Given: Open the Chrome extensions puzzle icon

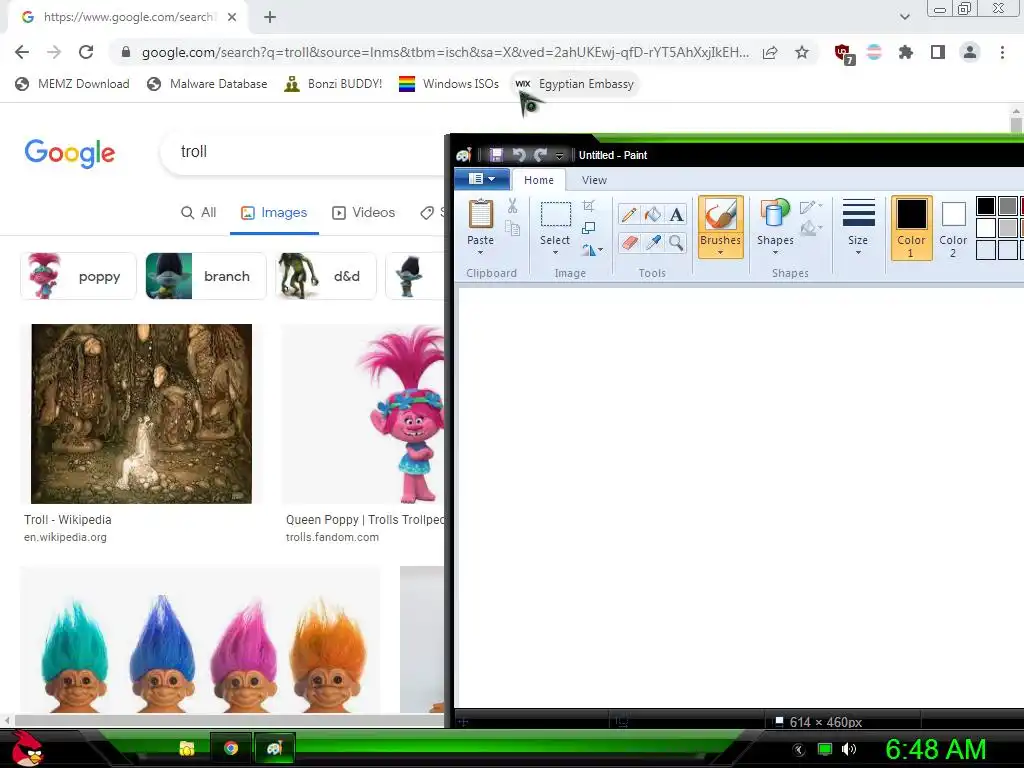Looking at the screenshot, I should point(905,52).
